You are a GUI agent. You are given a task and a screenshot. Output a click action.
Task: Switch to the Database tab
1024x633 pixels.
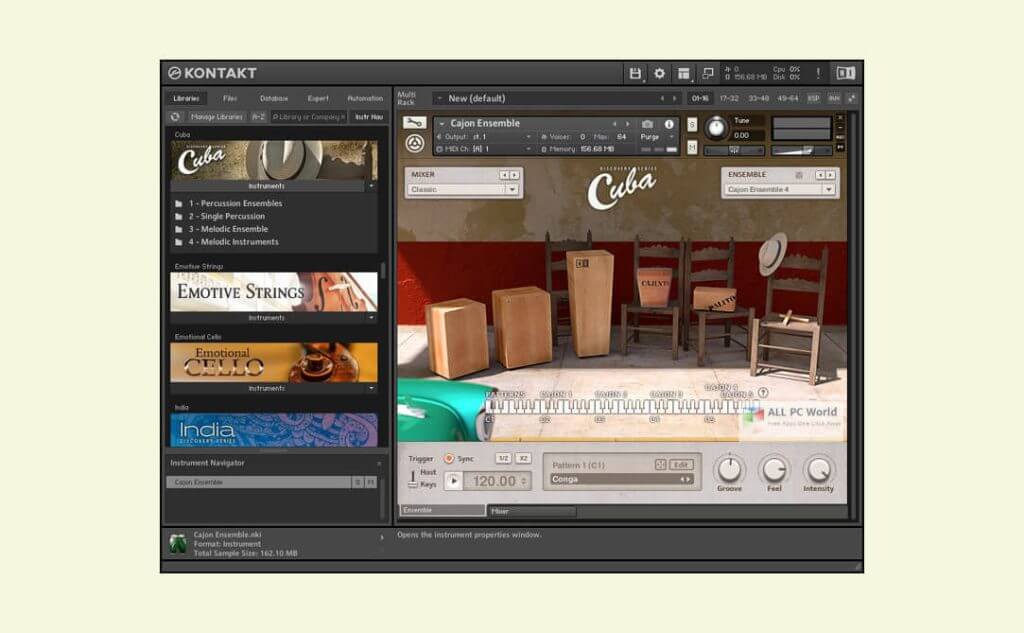(274, 99)
